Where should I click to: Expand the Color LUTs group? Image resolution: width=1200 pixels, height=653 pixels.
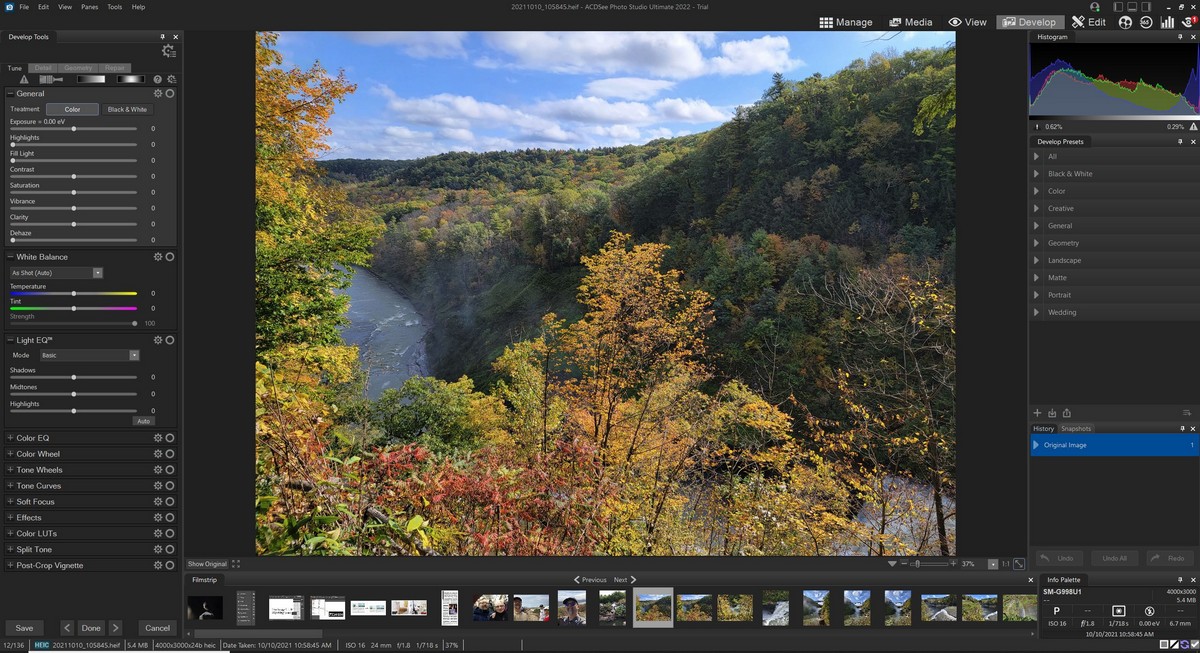click(10, 533)
